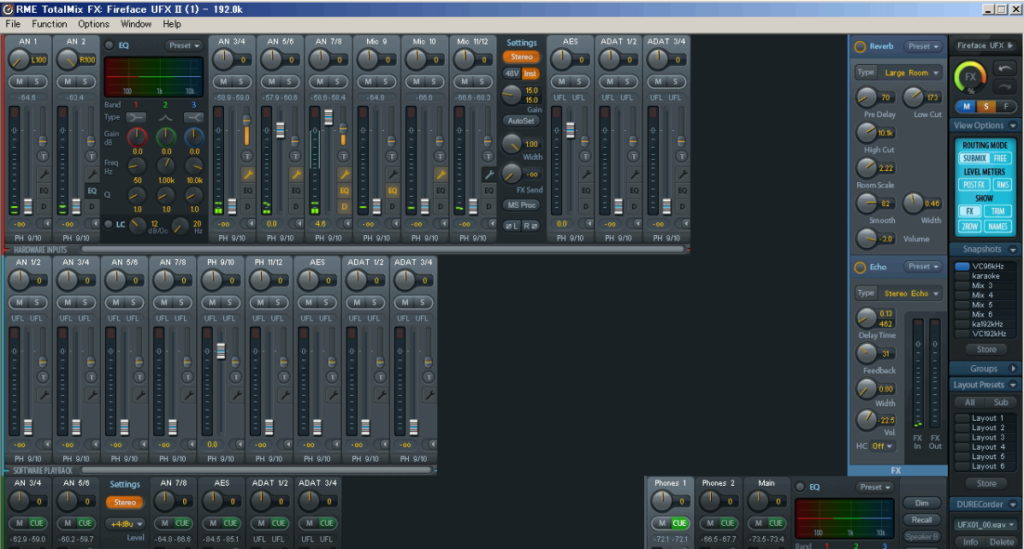Open EQ panel on AN 7/8 input channel
This screenshot has height=549, width=1024.
pyautogui.click(x=344, y=191)
